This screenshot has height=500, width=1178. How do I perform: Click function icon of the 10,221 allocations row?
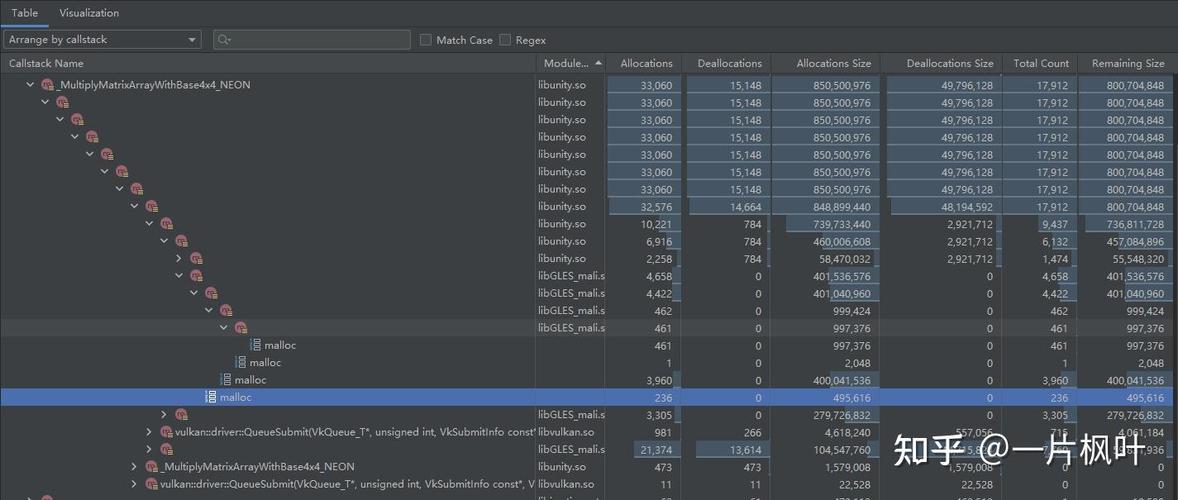click(x=167, y=224)
